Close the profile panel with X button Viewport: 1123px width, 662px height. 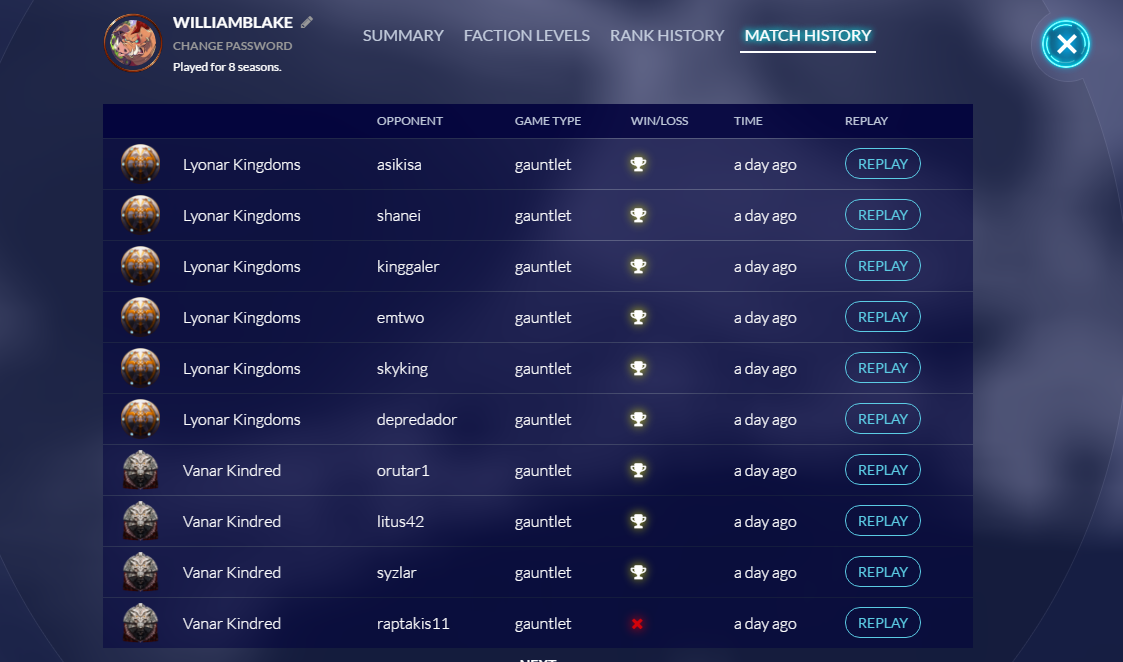coord(1066,44)
